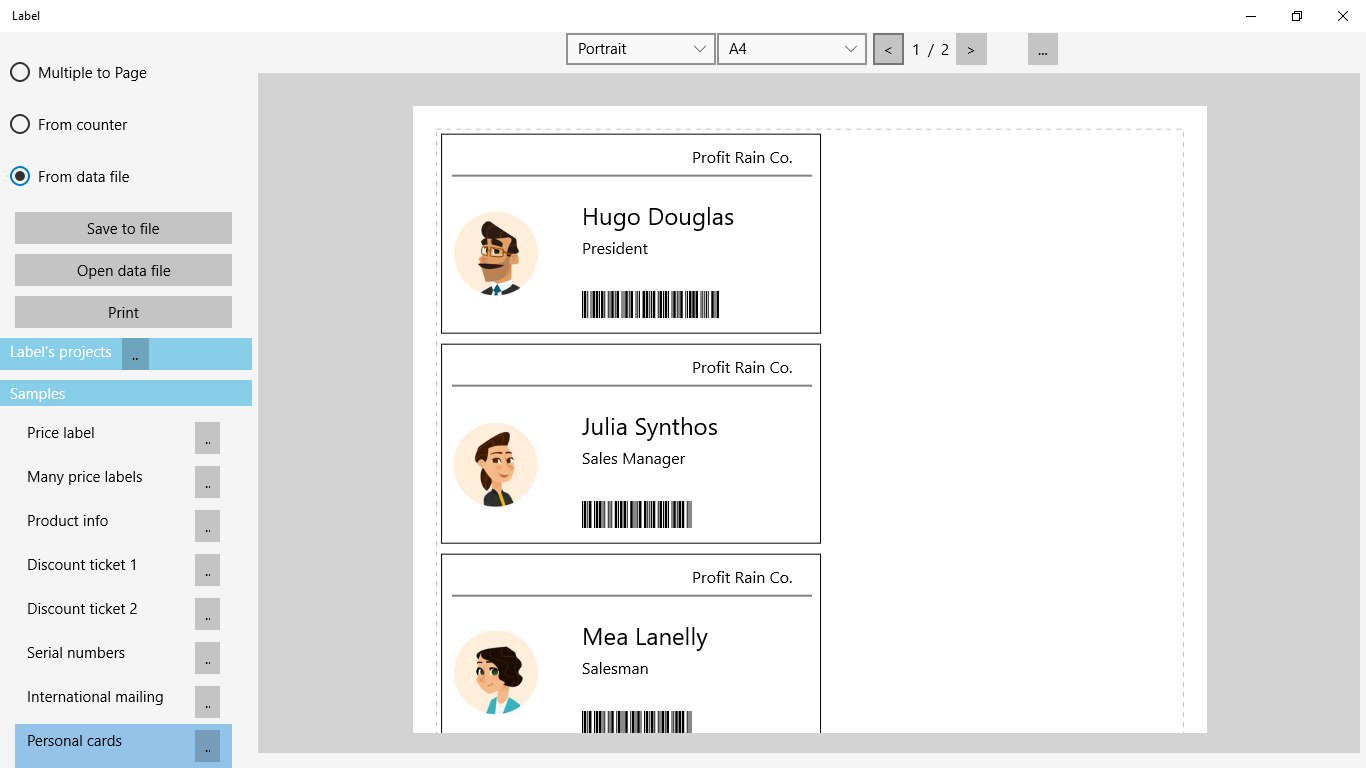The width and height of the screenshot is (1366, 768).
Task: Open options next to Label's projects header
Action: [134, 353]
